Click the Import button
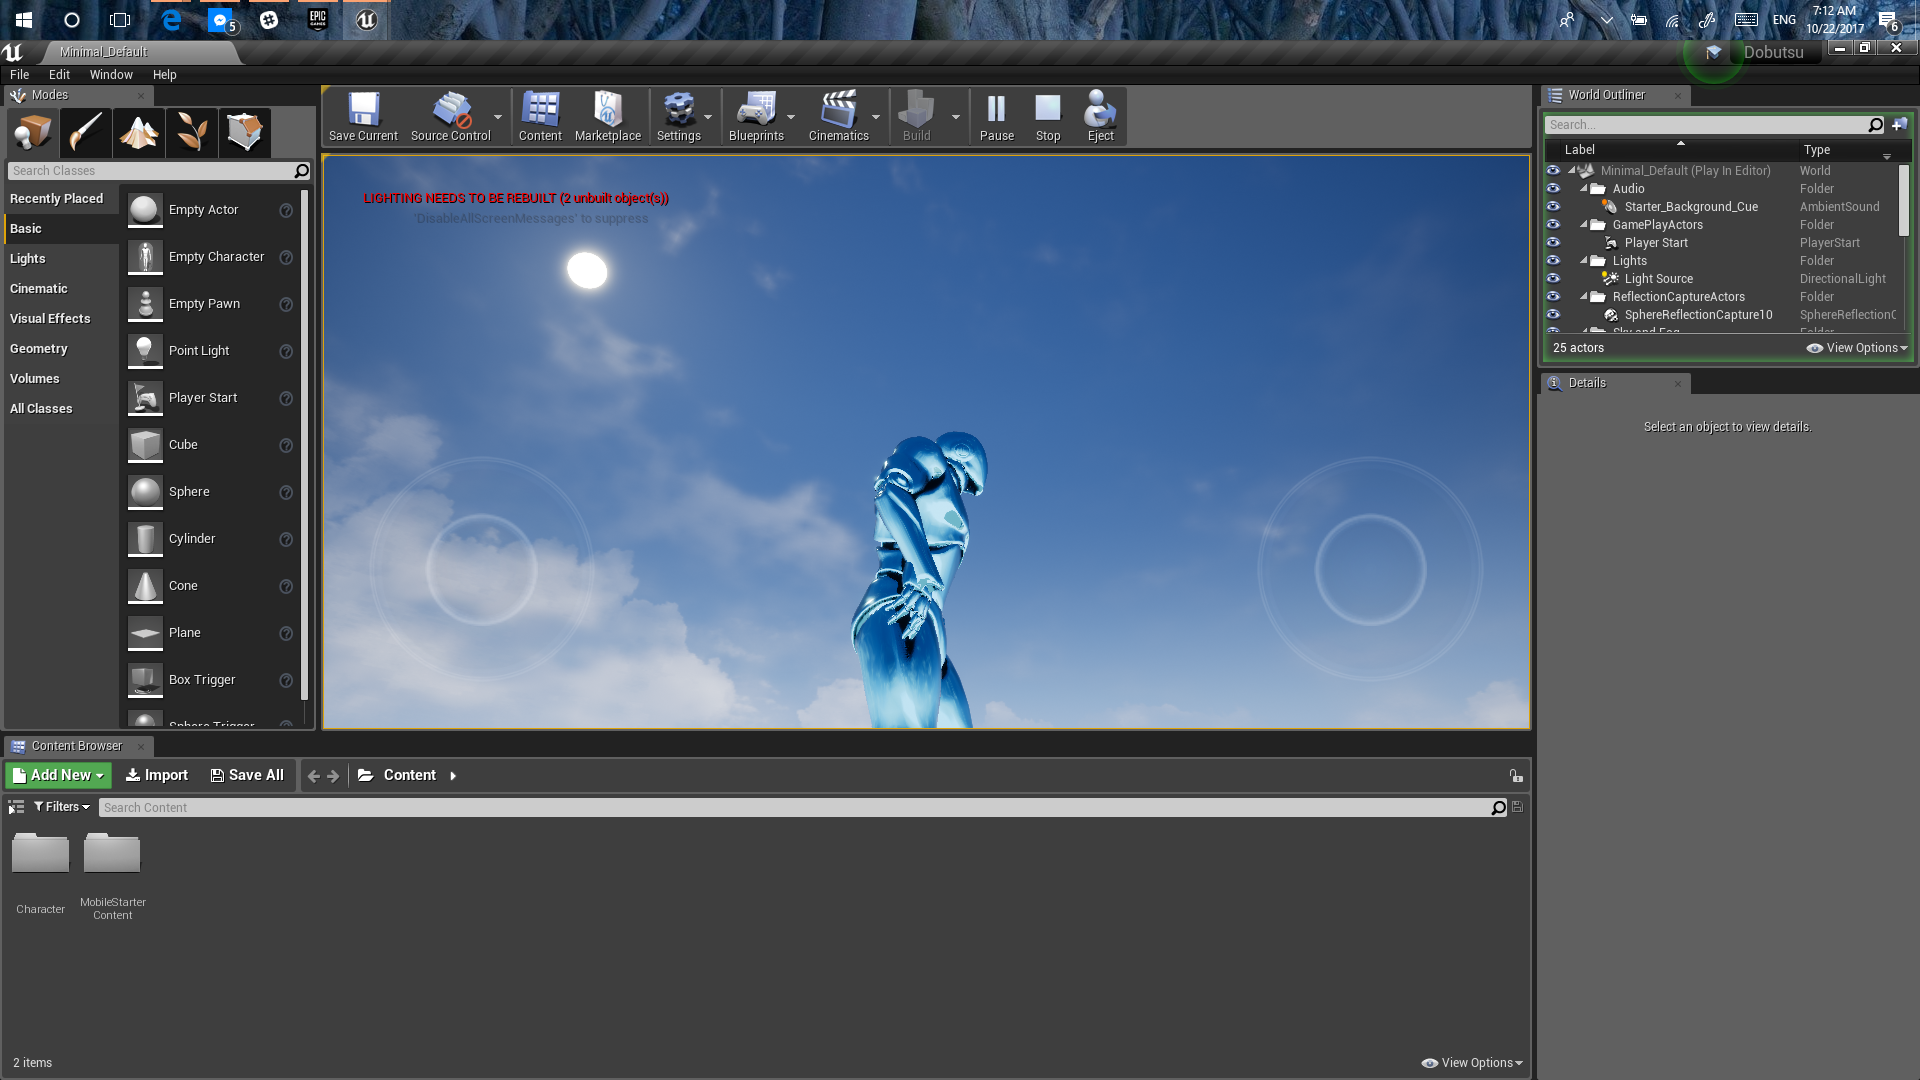This screenshot has width=1920, height=1080. 157,775
